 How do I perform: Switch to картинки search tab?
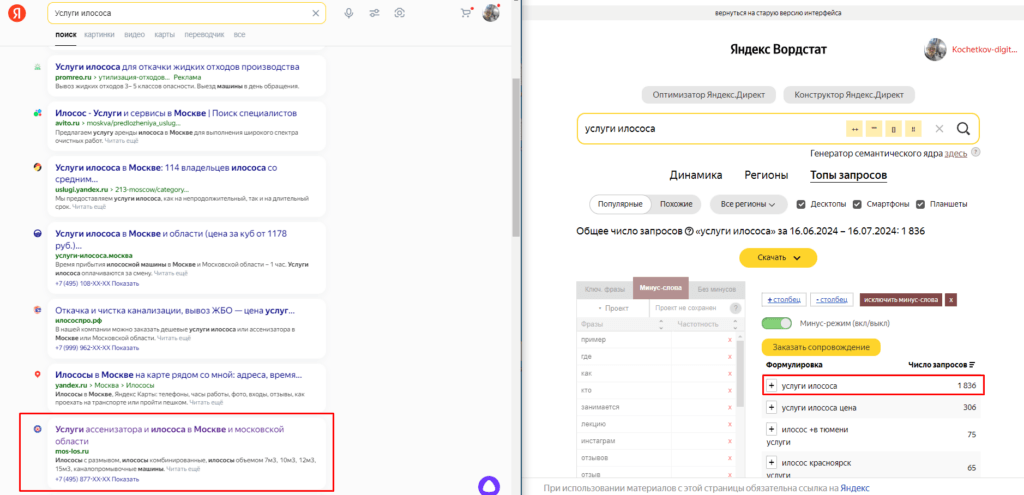point(99,34)
